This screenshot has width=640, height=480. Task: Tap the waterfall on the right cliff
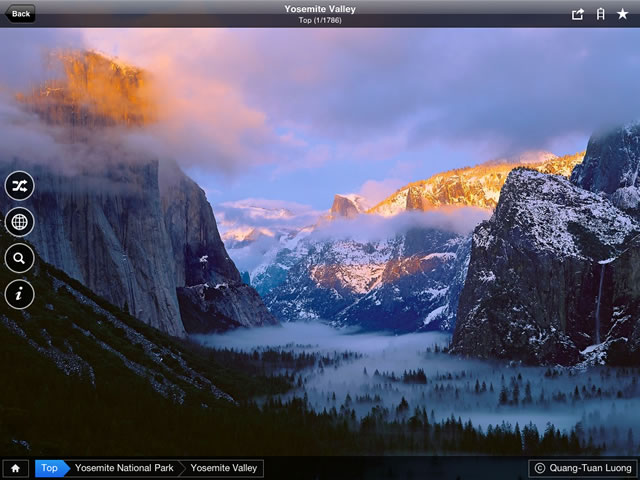pos(600,304)
